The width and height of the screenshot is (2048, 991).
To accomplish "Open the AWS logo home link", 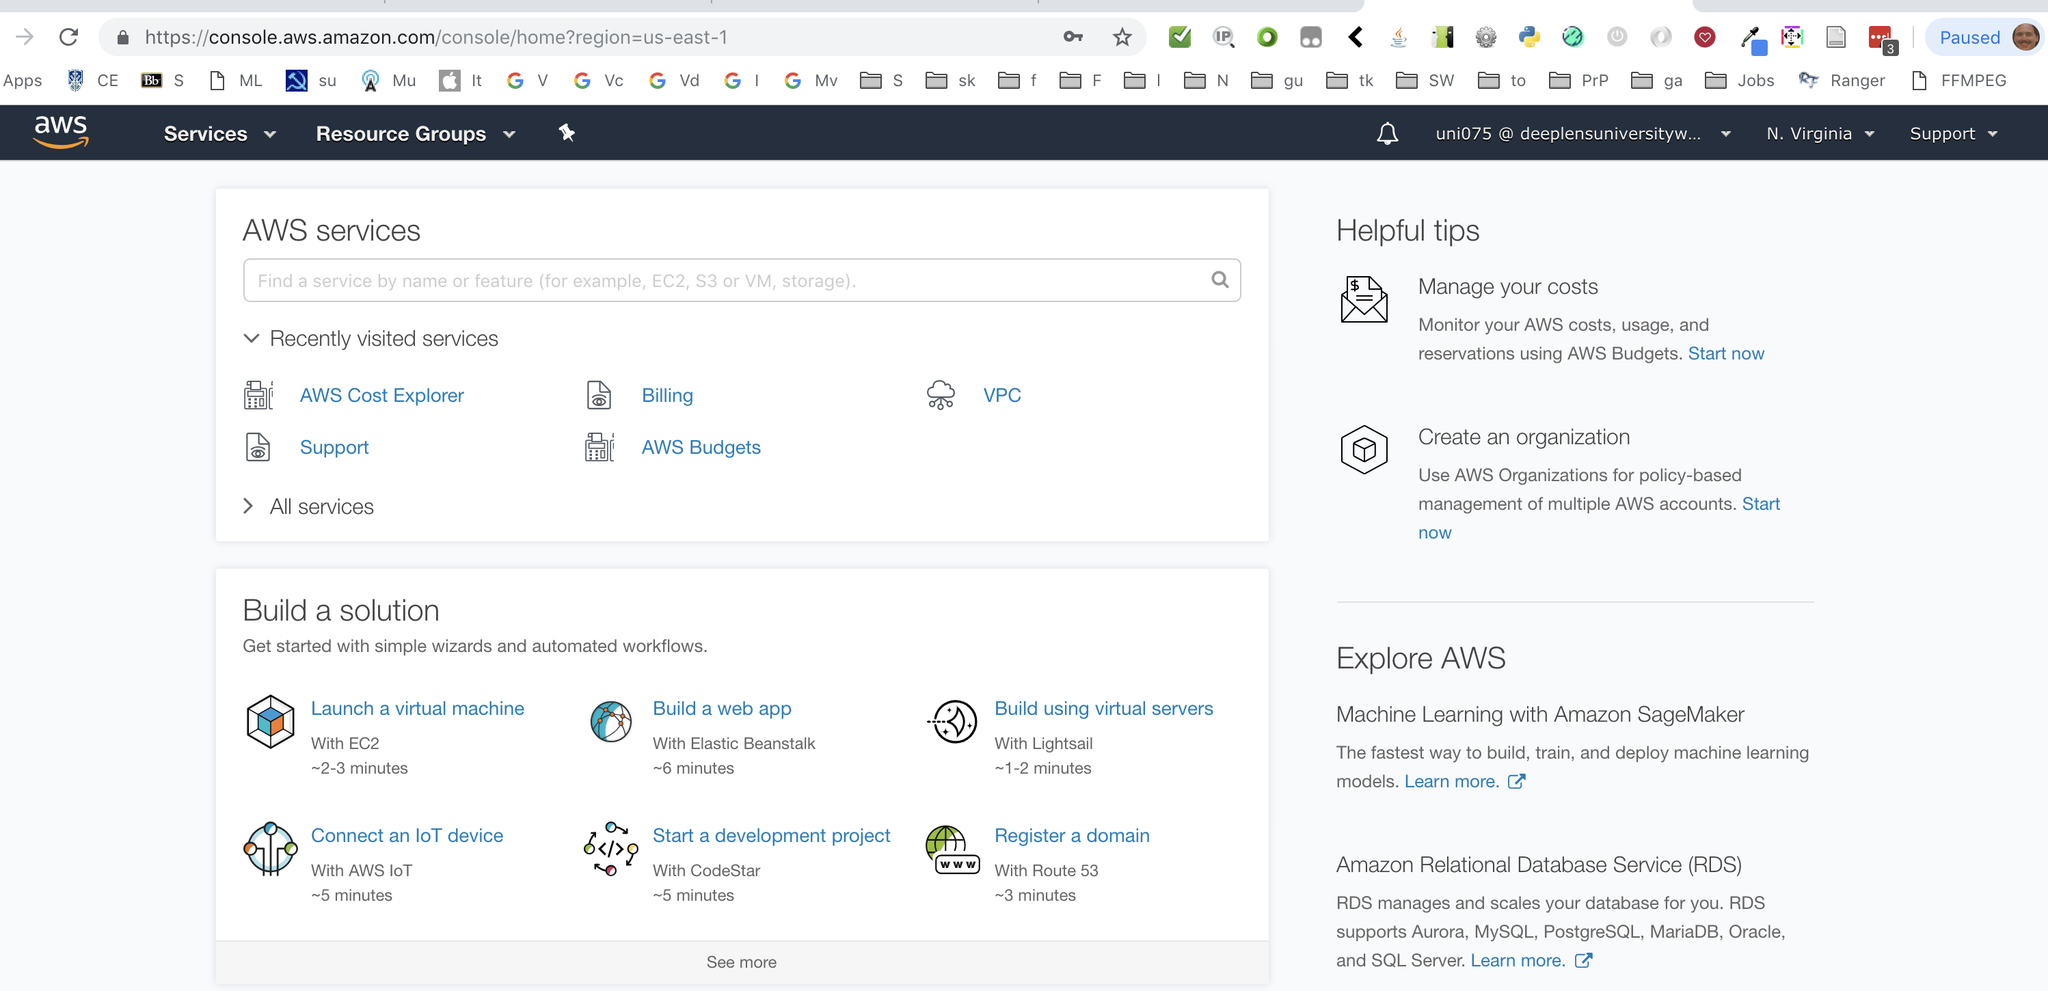I will pyautogui.click(x=61, y=132).
